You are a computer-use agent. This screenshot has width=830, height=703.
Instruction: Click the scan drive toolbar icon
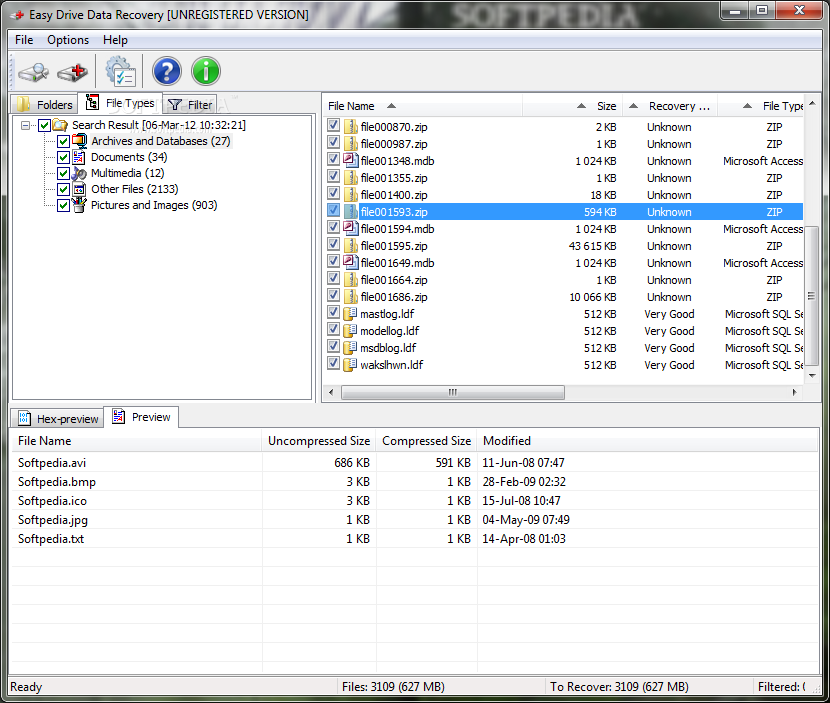click(x=33, y=71)
